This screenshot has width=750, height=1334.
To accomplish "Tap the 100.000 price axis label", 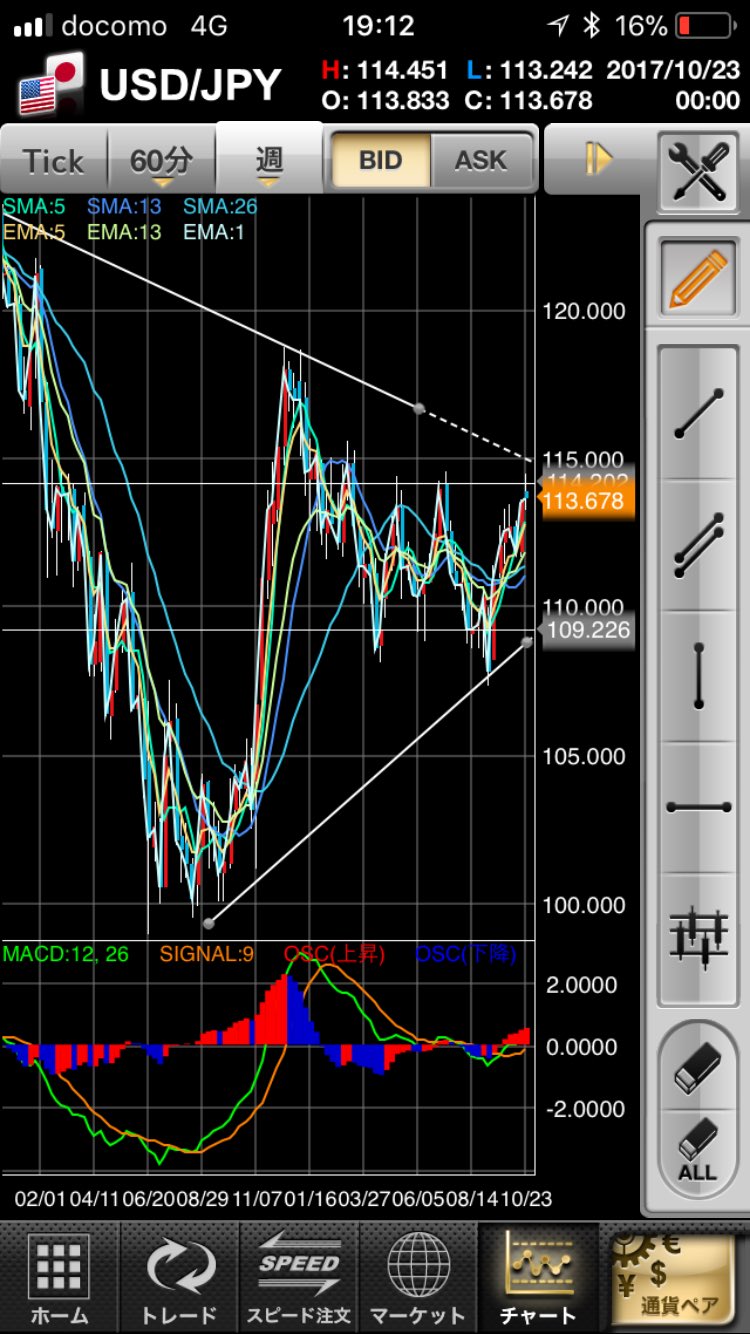I will [584, 905].
